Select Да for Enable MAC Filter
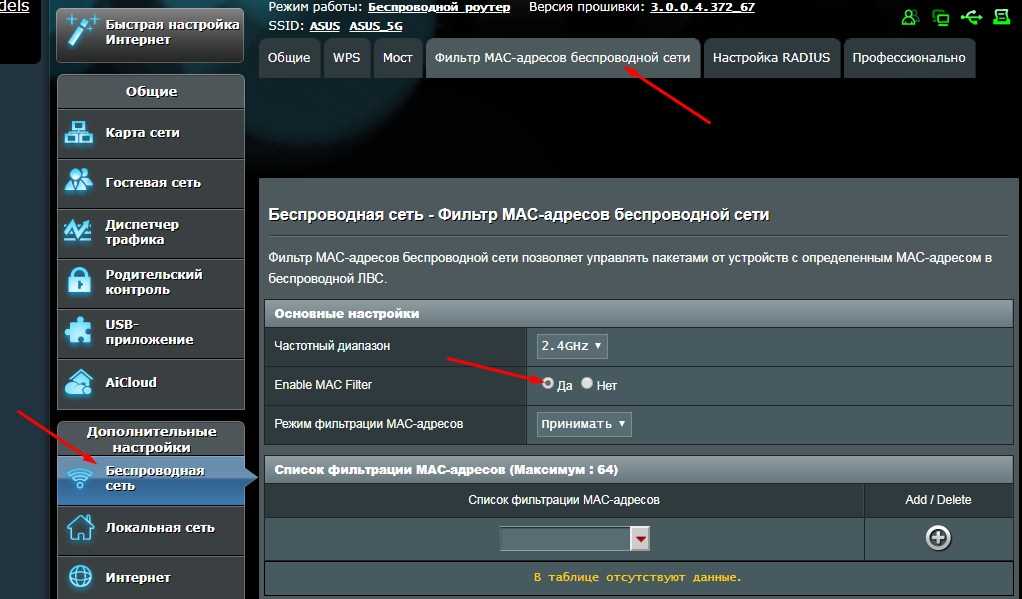The width and height of the screenshot is (1022, 599). (x=548, y=383)
